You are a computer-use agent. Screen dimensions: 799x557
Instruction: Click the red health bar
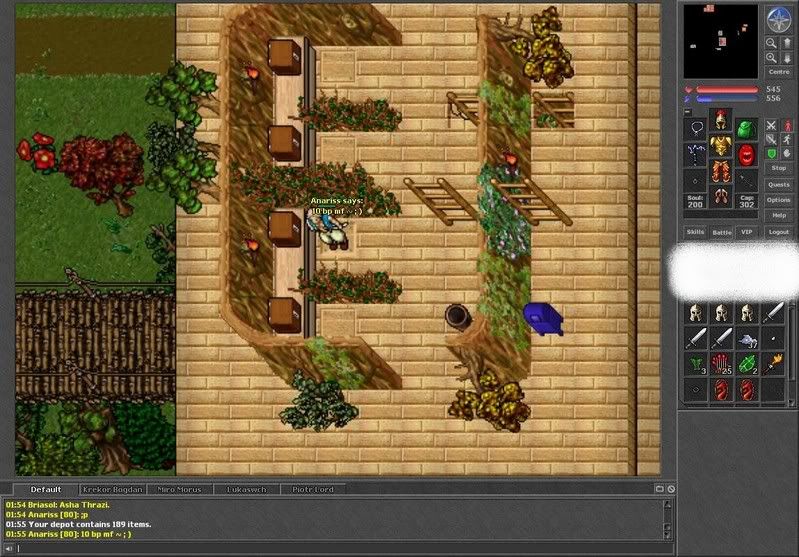pos(727,90)
